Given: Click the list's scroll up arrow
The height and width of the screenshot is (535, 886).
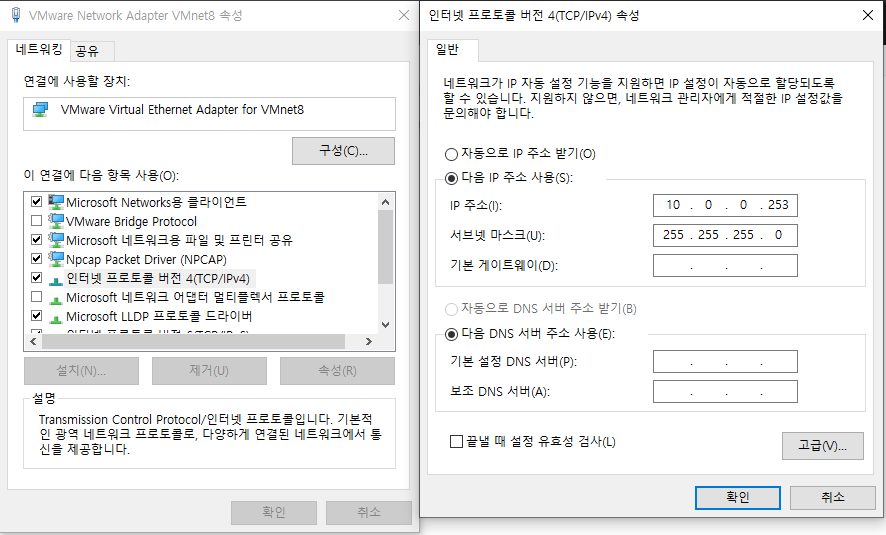Looking at the screenshot, I should [385, 202].
